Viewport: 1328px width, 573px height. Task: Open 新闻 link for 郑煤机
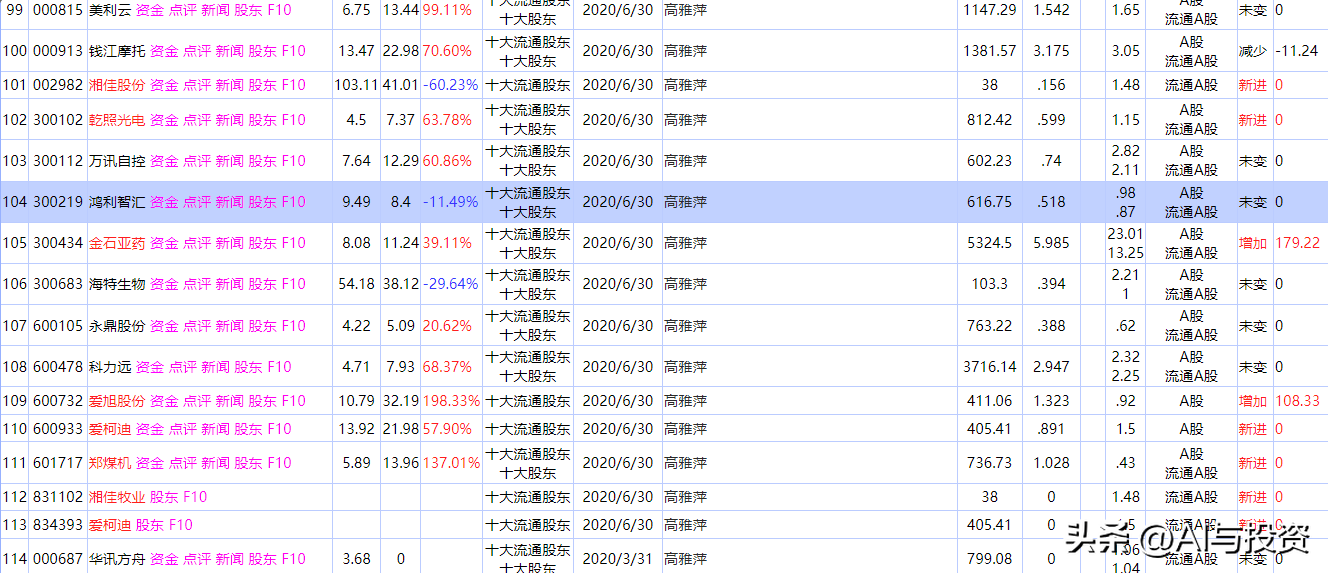tap(216, 463)
